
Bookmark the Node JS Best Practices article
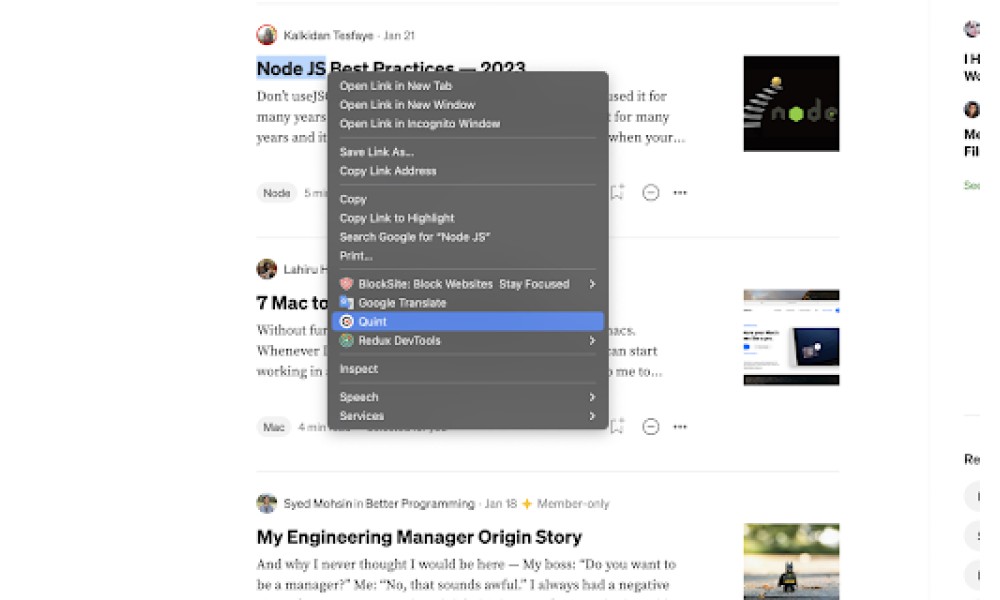617,192
